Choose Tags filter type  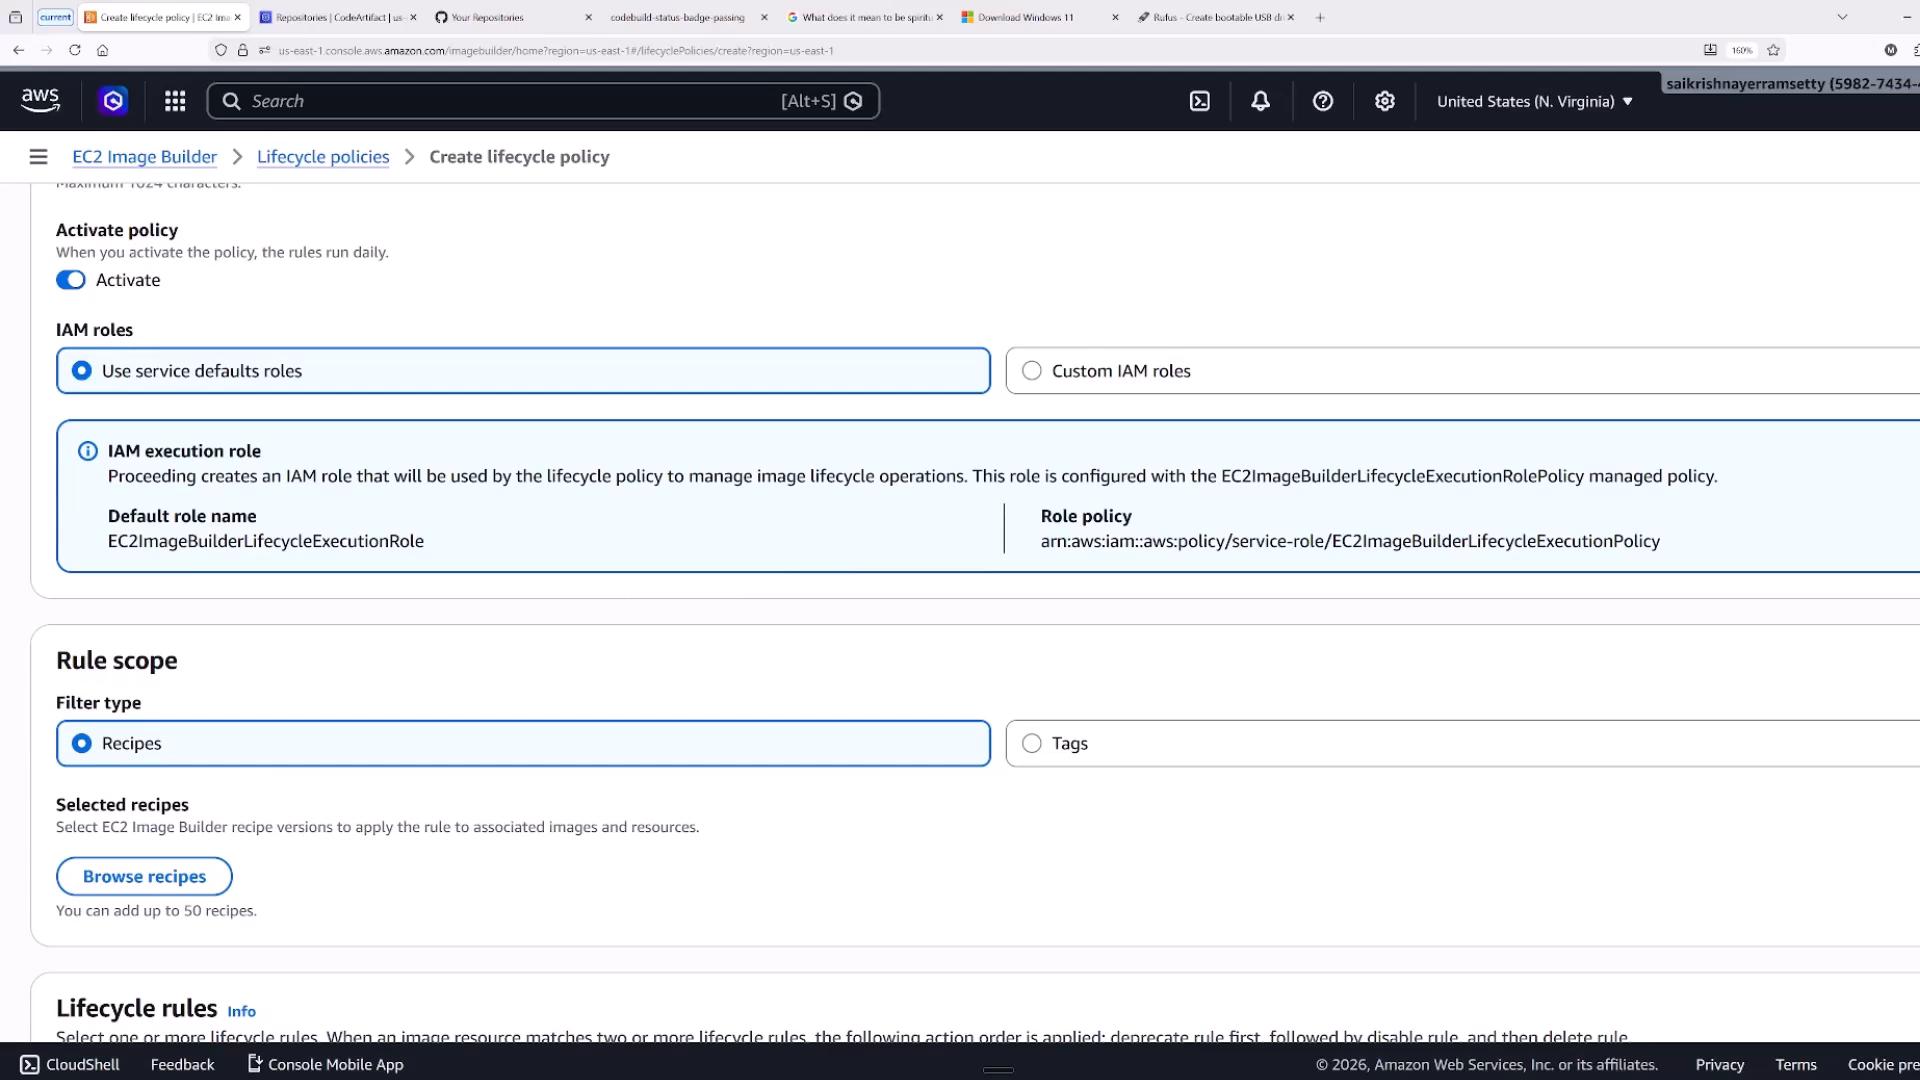click(1462, 743)
